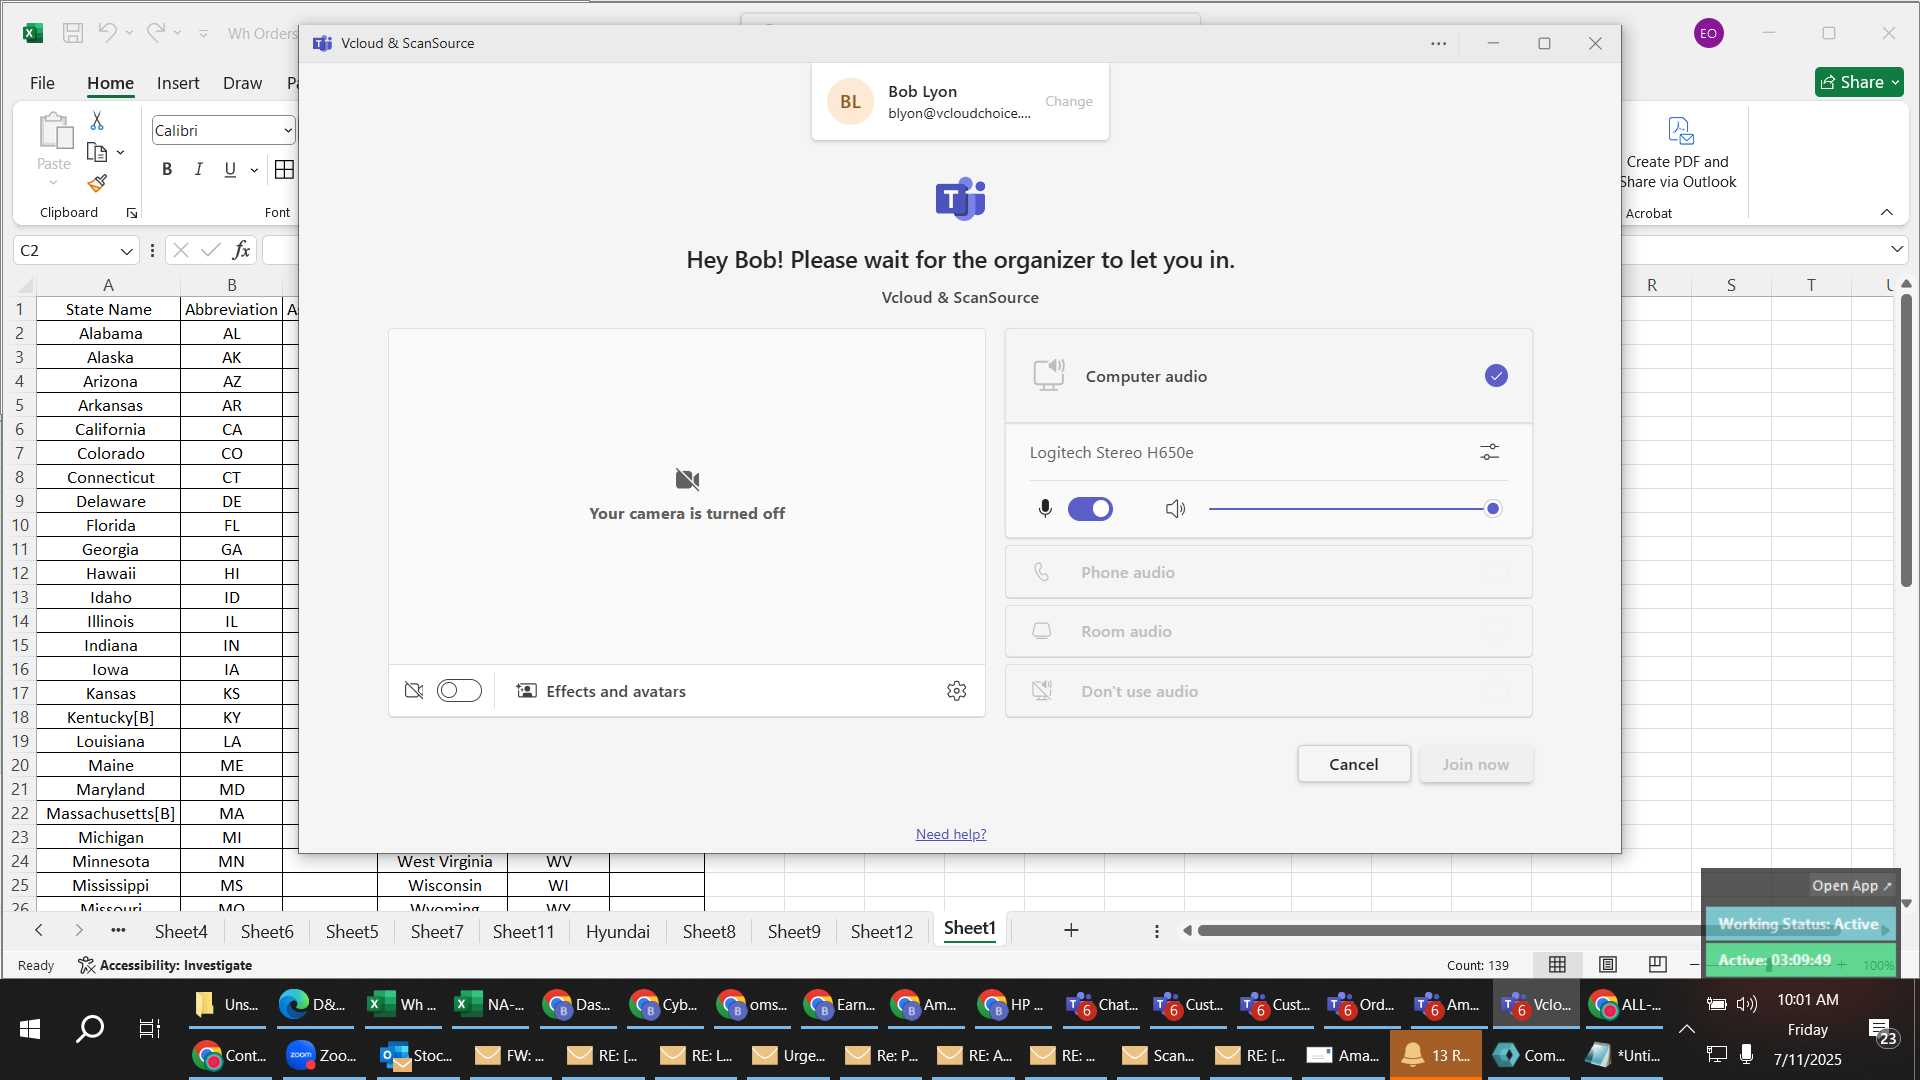Open the Calibri font dropdown
Viewport: 1920px width, 1080px height.
point(288,130)
